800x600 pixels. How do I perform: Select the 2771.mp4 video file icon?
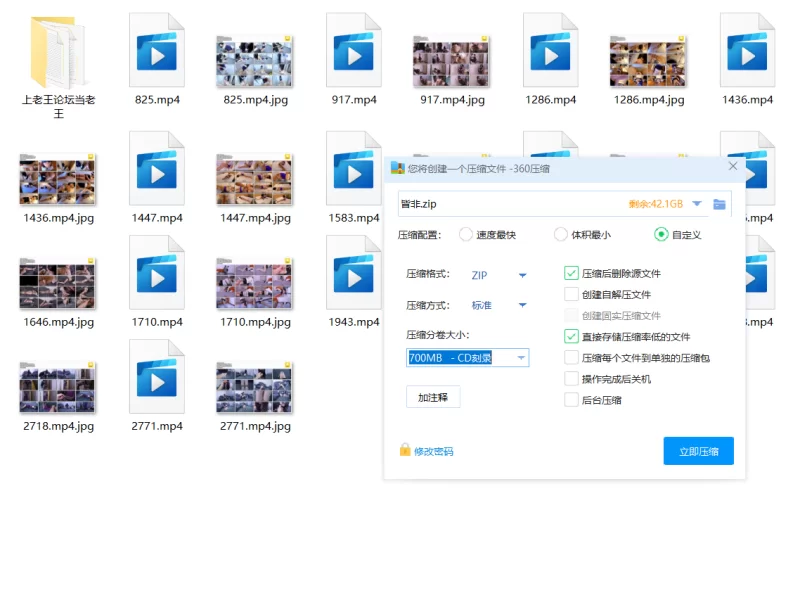tap(157, 378)
